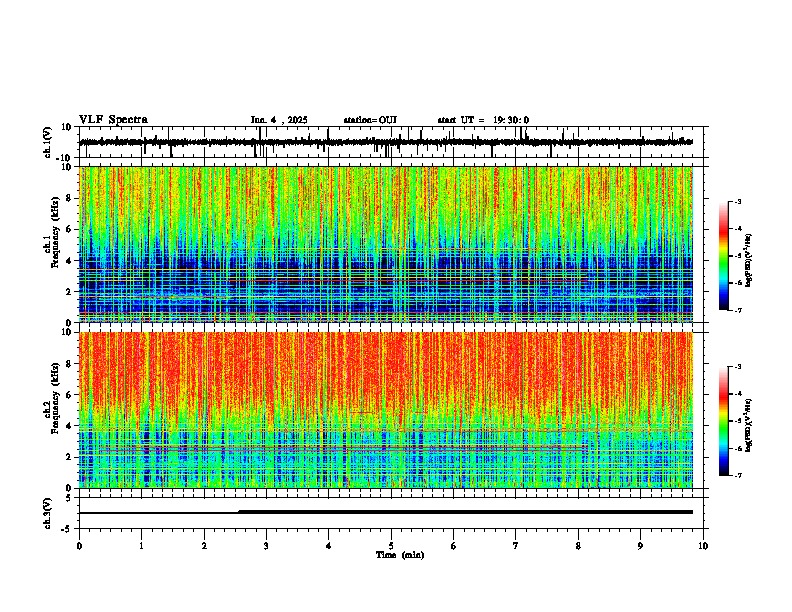Click the ch.1 spectrogram color scale bar
The width and height of the screenshot is (792, 612).
[x=724, y=256]
